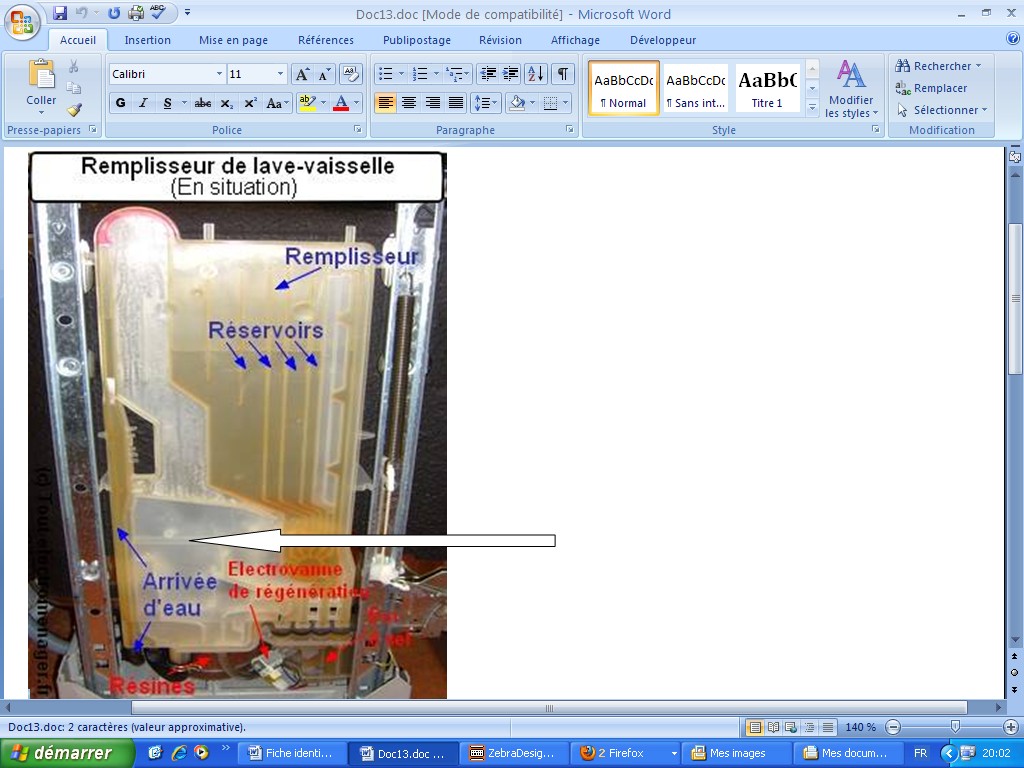Align text right

(432, 103)
